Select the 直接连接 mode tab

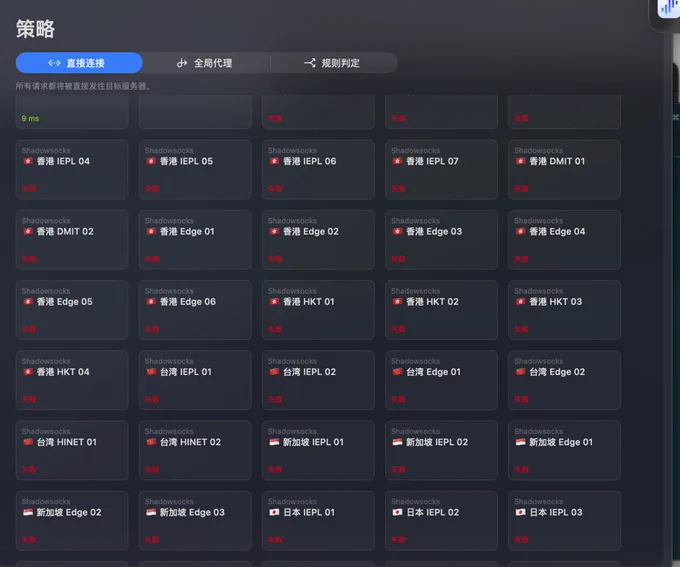point(79,63)
